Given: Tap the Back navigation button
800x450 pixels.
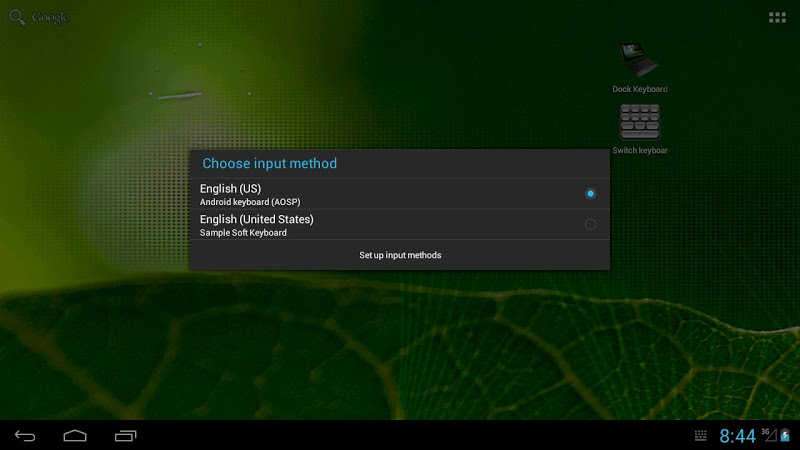Looking at the screenshot, I should click(25, 436).
